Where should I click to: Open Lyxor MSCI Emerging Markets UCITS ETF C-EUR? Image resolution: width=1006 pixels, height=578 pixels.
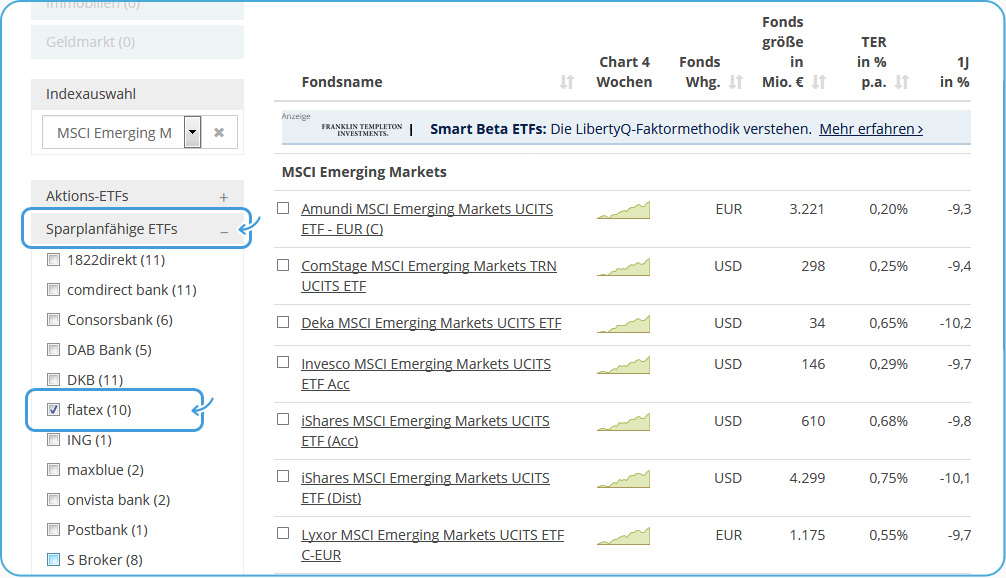432,545
